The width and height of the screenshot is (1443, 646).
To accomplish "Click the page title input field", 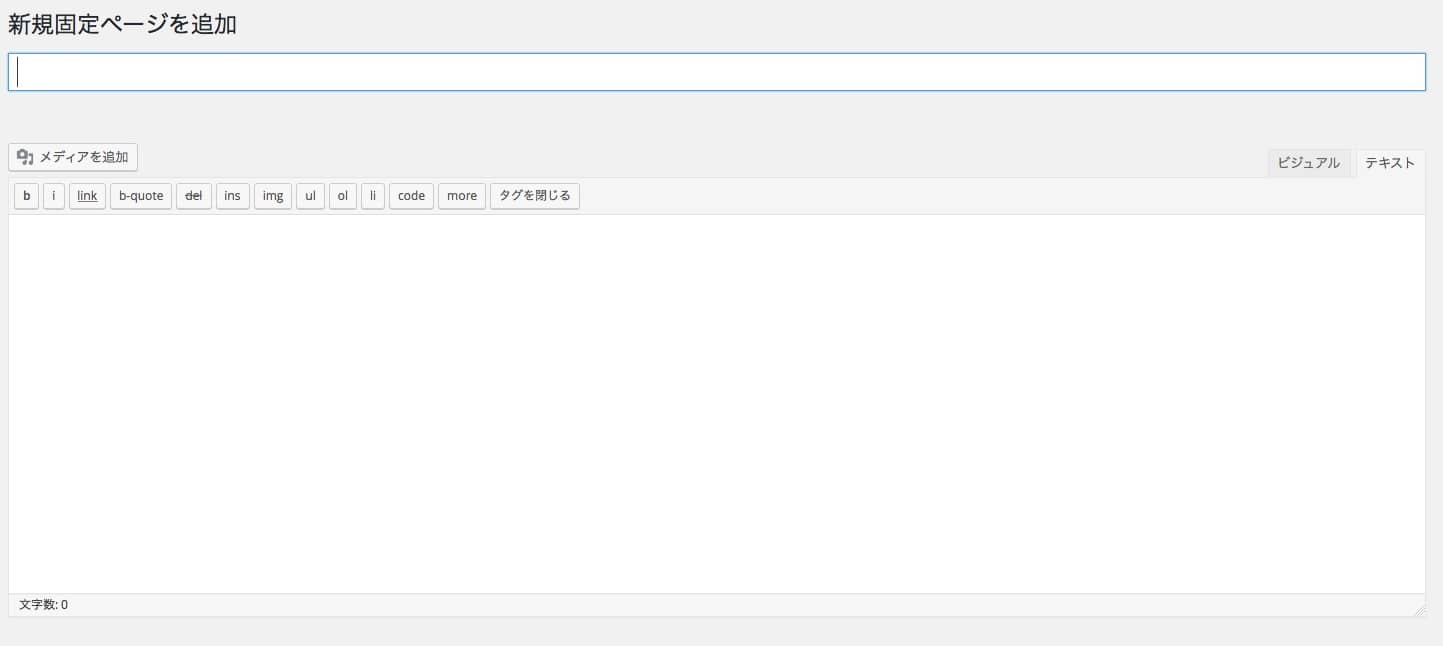I will [716, 72].
